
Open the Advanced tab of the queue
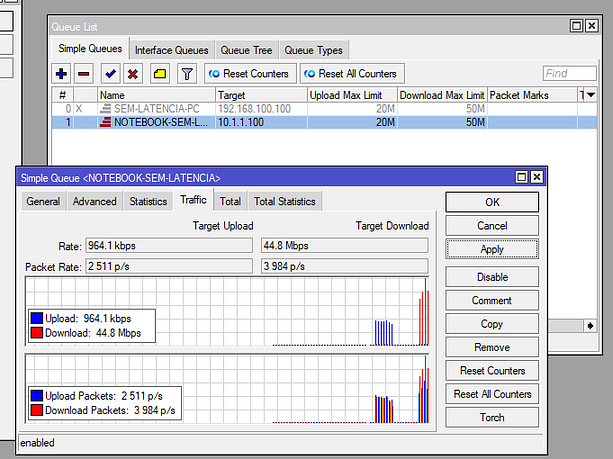[x=94, y=201]
